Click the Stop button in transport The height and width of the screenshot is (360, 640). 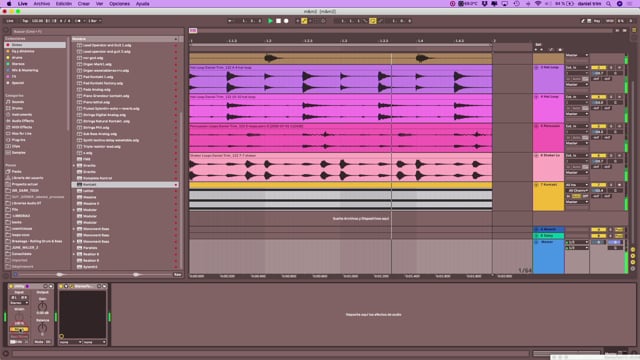coord(278,21)
